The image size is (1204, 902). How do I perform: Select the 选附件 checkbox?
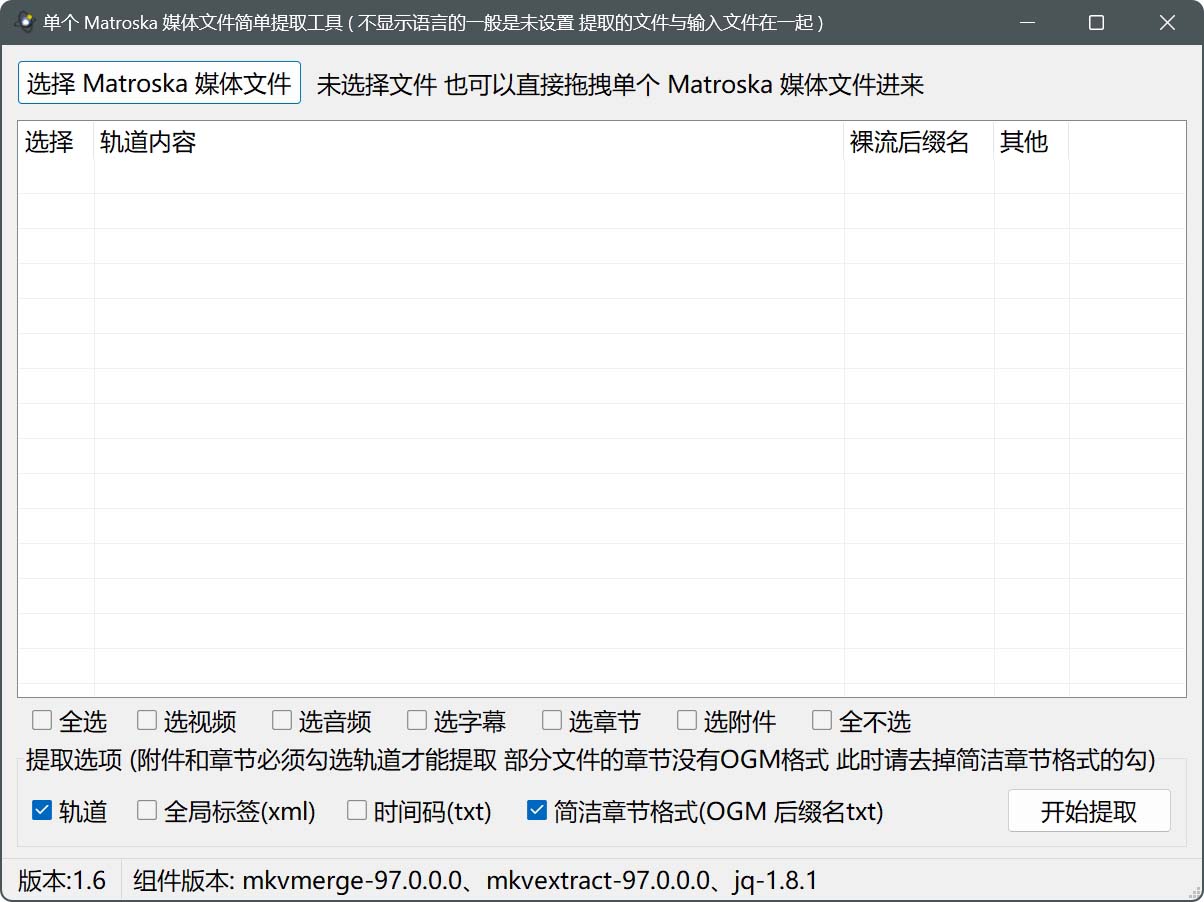tap(687, 720)
